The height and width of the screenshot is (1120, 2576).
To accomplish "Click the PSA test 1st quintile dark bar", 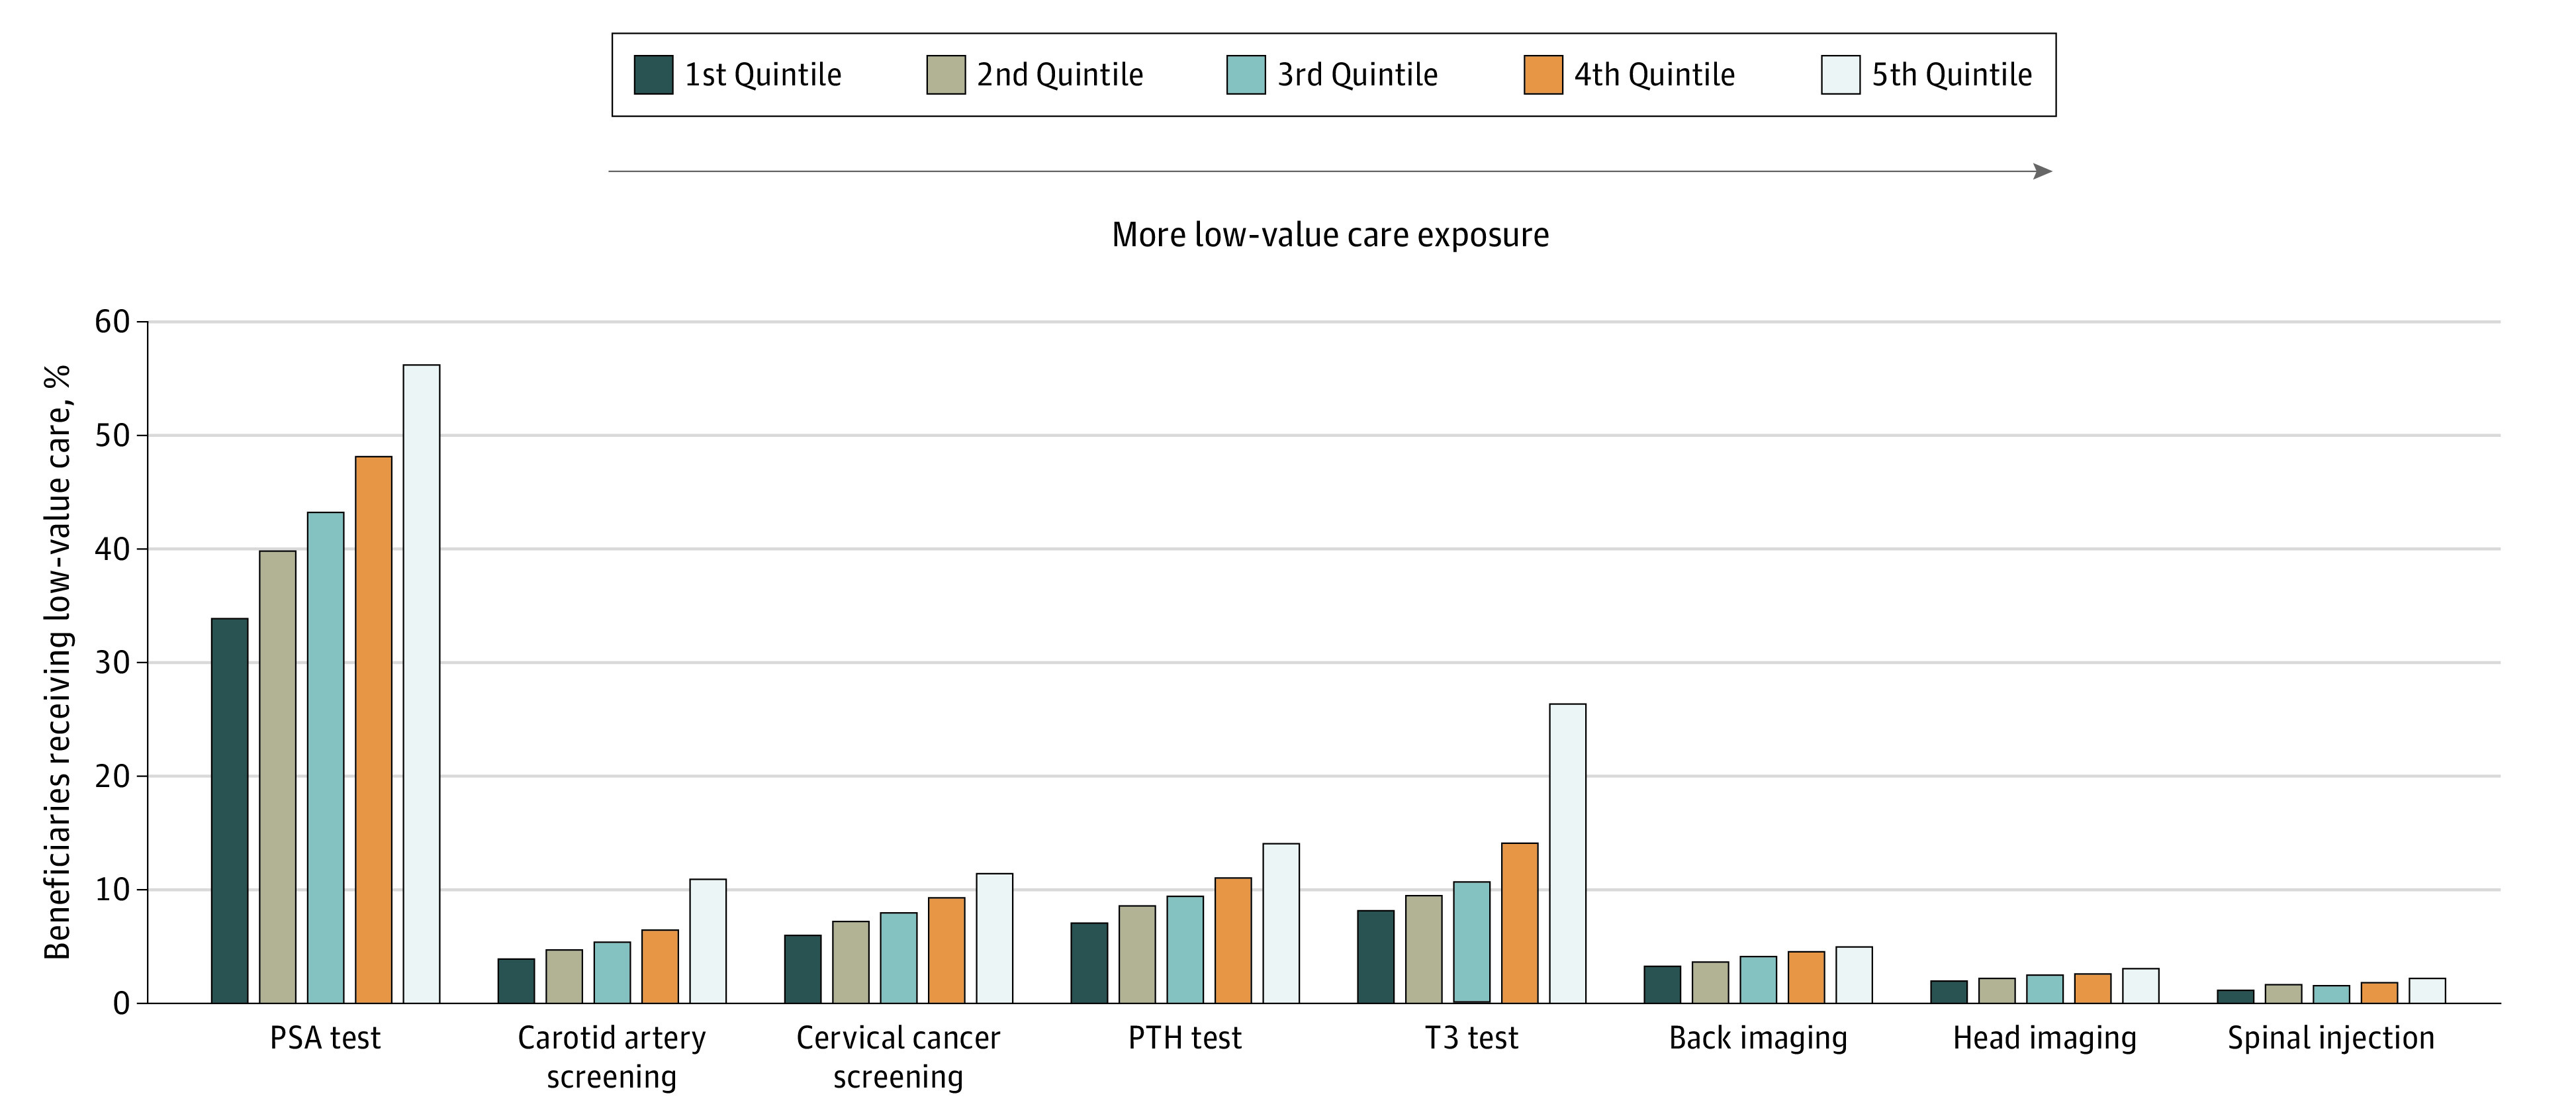I will (230, 811).
